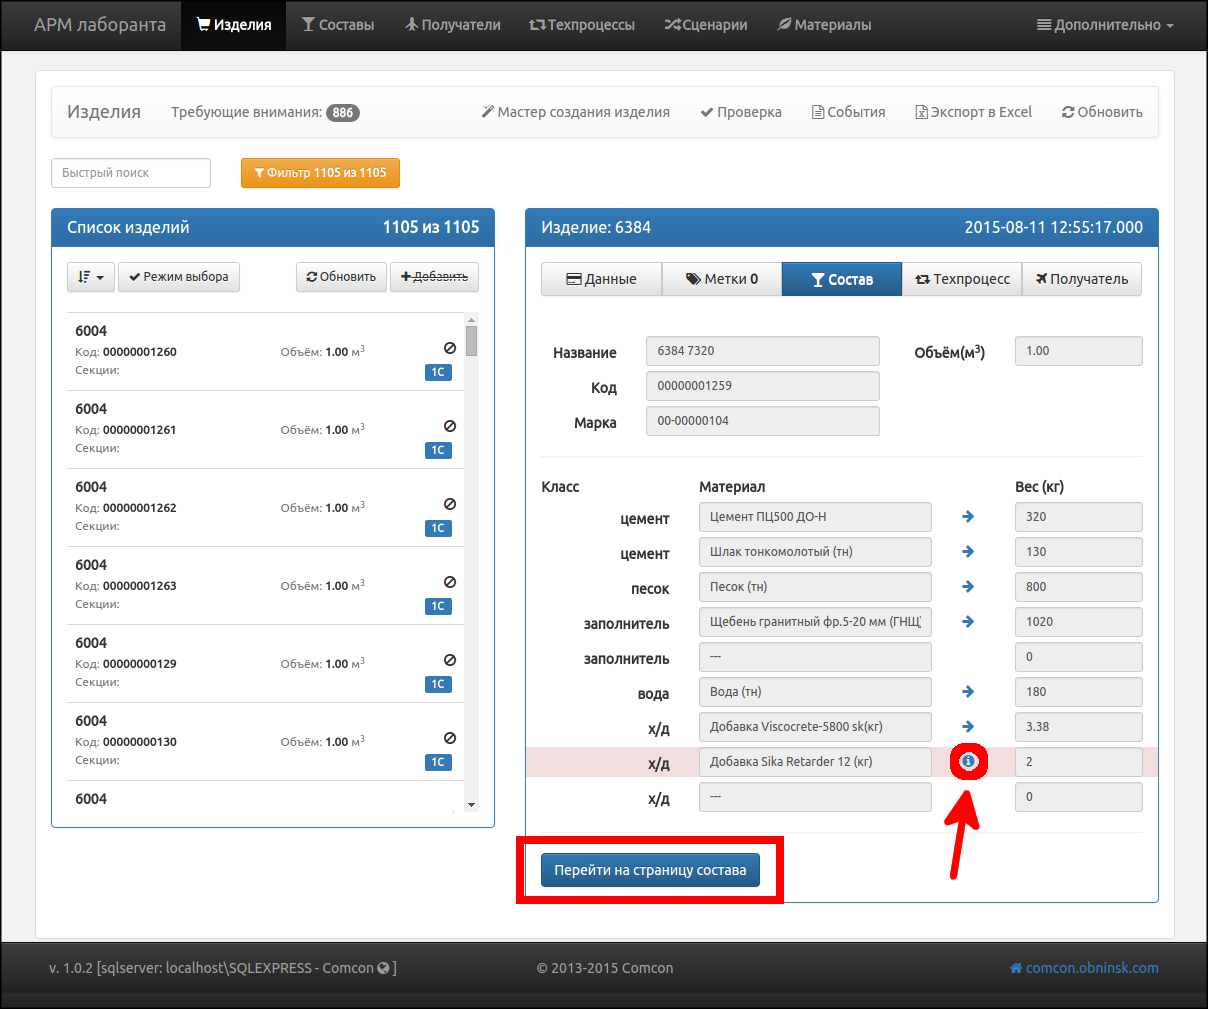The height and width of the screenshot is (1009, 1208).
Task: Switch to the Получатель tab
Action: 1082,279
